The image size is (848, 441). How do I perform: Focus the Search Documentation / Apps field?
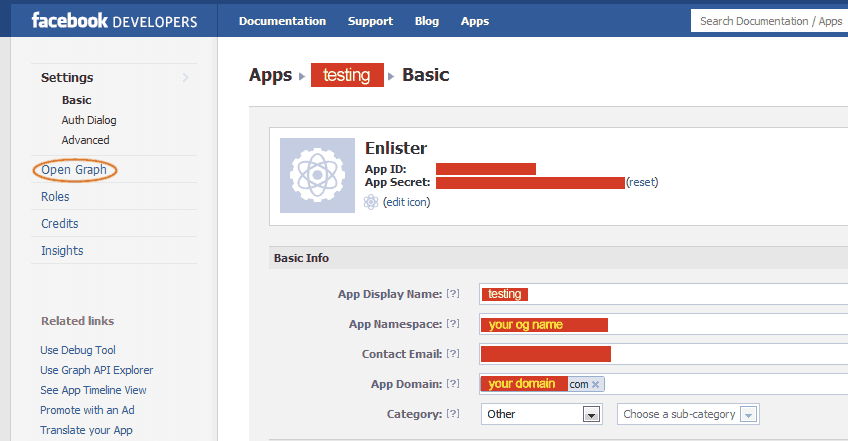point(769,21)
